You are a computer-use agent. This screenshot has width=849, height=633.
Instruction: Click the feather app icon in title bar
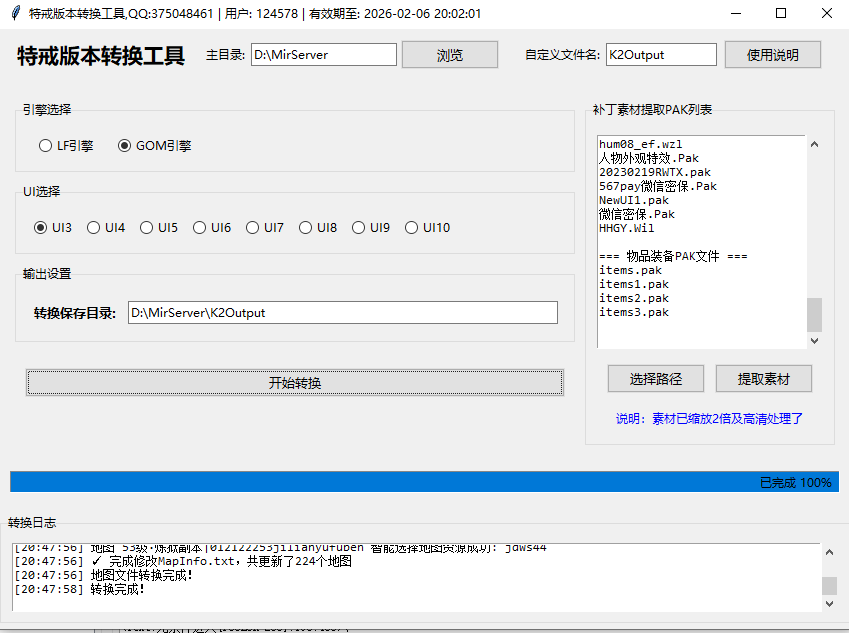[13, 13]
